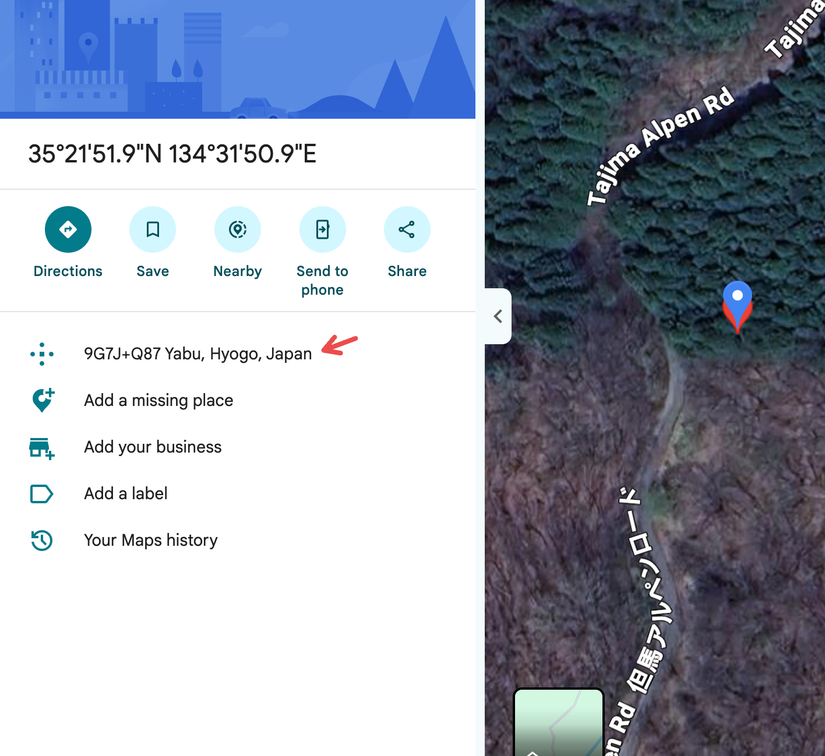Screen dimensions: 825x756
Task: Click the coordinates 35°21'51.9"N heading
Action: point(172,154)
